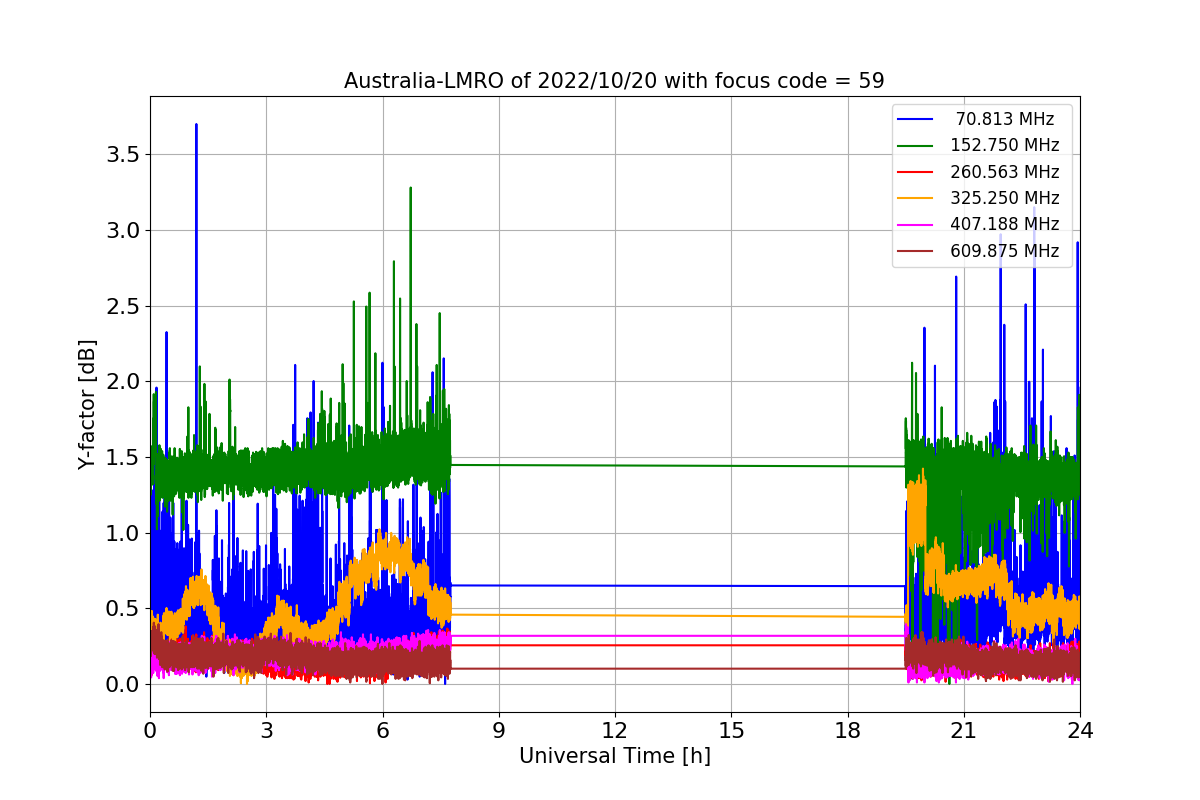Click the green legend line sample
Image resolution: width=1200 pixels, height=800 pixels.
point(916,146)
